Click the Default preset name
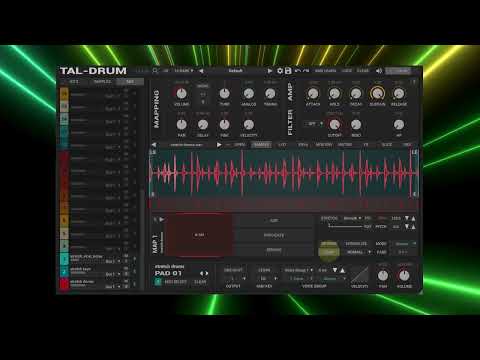The height and width of the screenshot is (360, 480). click(235, 71)
